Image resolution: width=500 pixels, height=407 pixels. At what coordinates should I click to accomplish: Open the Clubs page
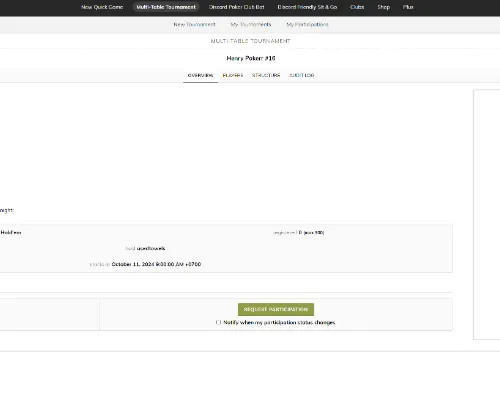357,7
